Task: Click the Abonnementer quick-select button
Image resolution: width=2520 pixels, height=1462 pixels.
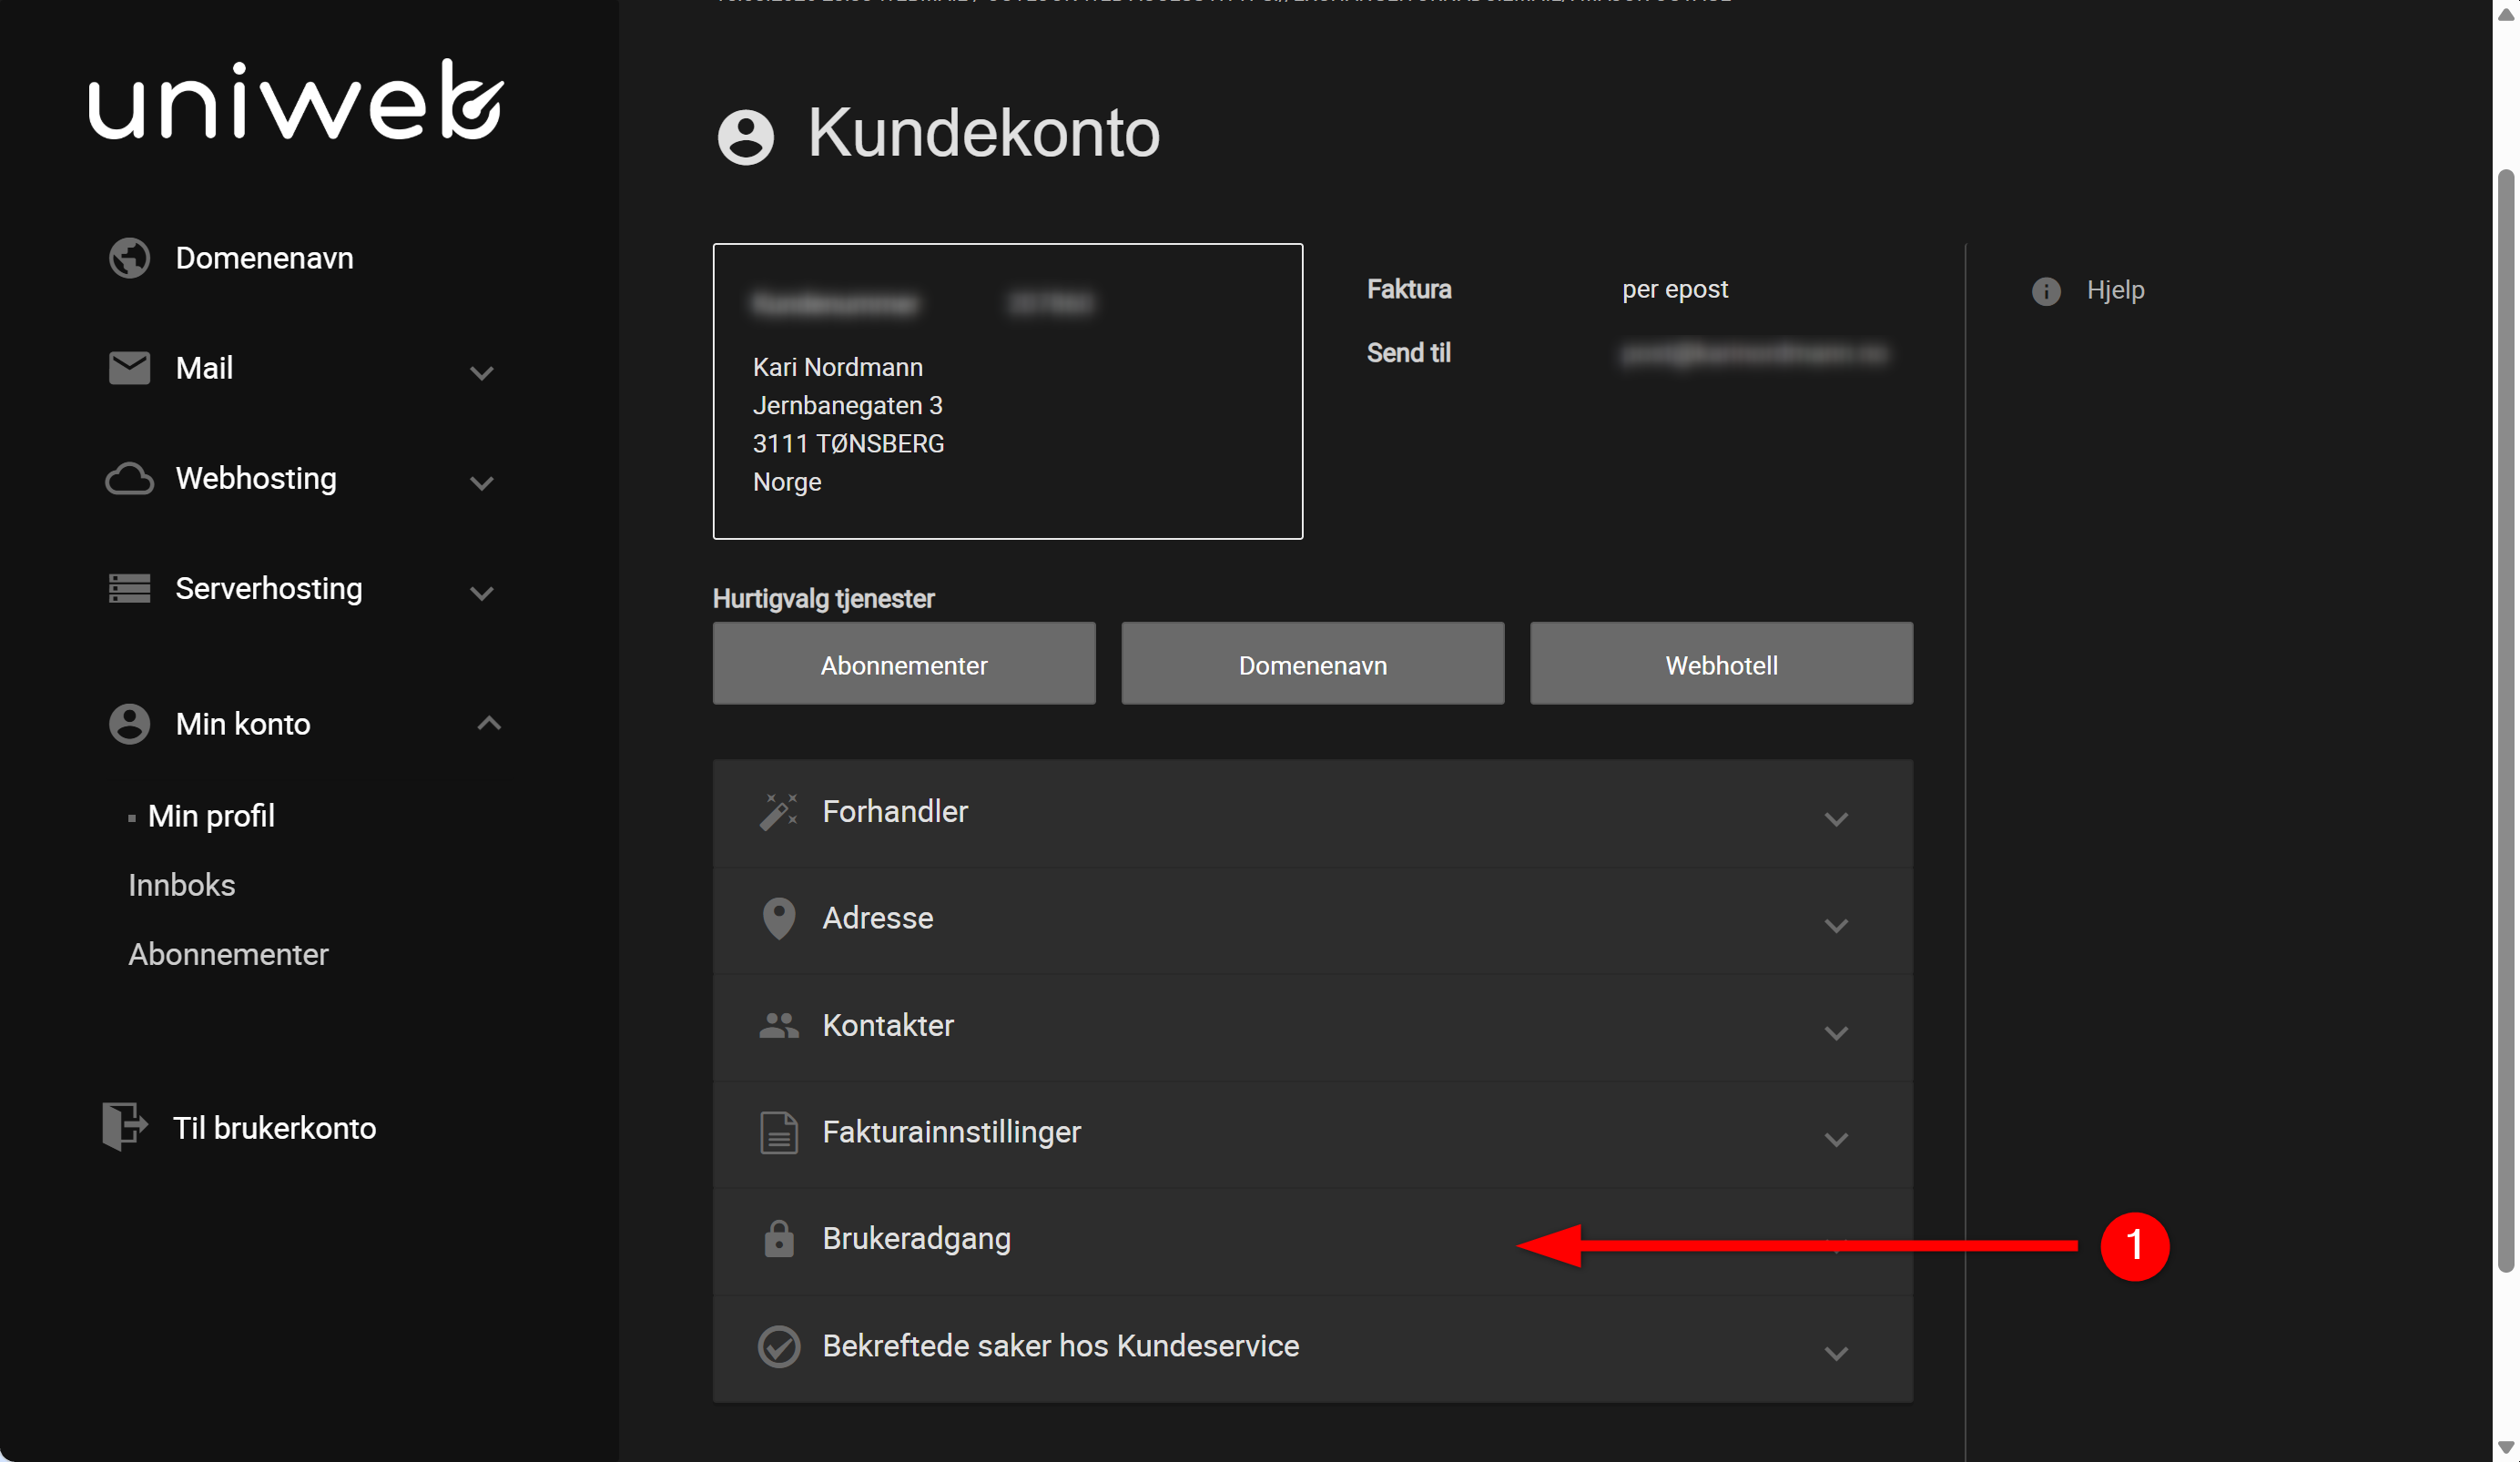Action: (x=904, y=664)
